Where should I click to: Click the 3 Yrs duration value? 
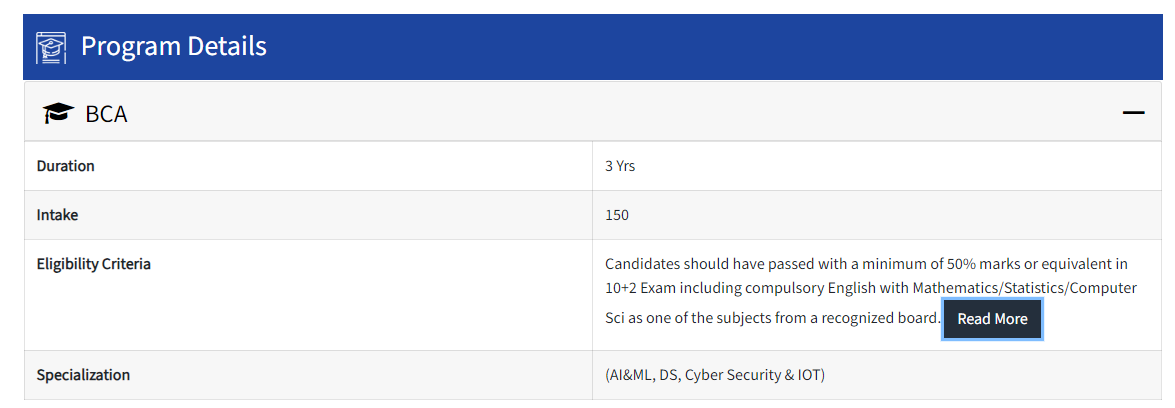pos(620,166)
